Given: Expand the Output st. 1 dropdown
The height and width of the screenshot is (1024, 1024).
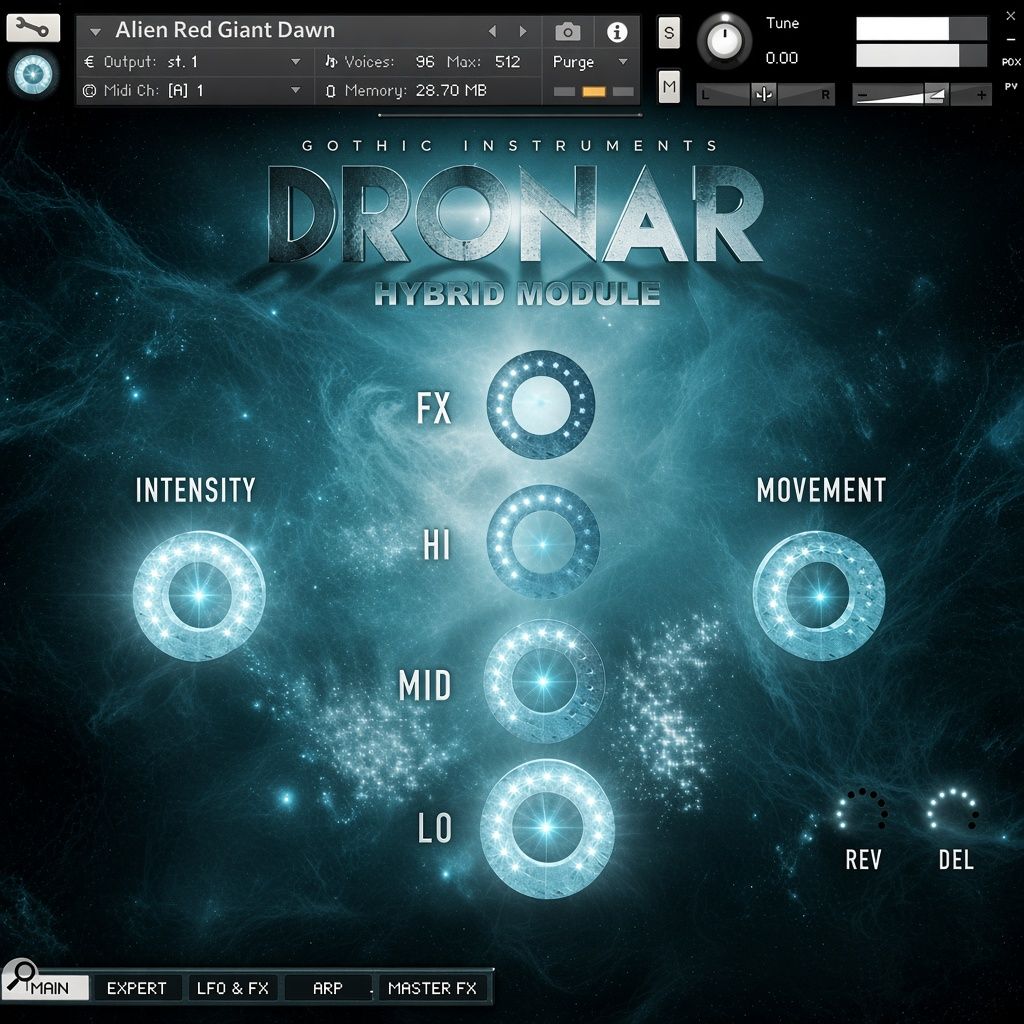Looking at the screenshot, I should point(296,61).
